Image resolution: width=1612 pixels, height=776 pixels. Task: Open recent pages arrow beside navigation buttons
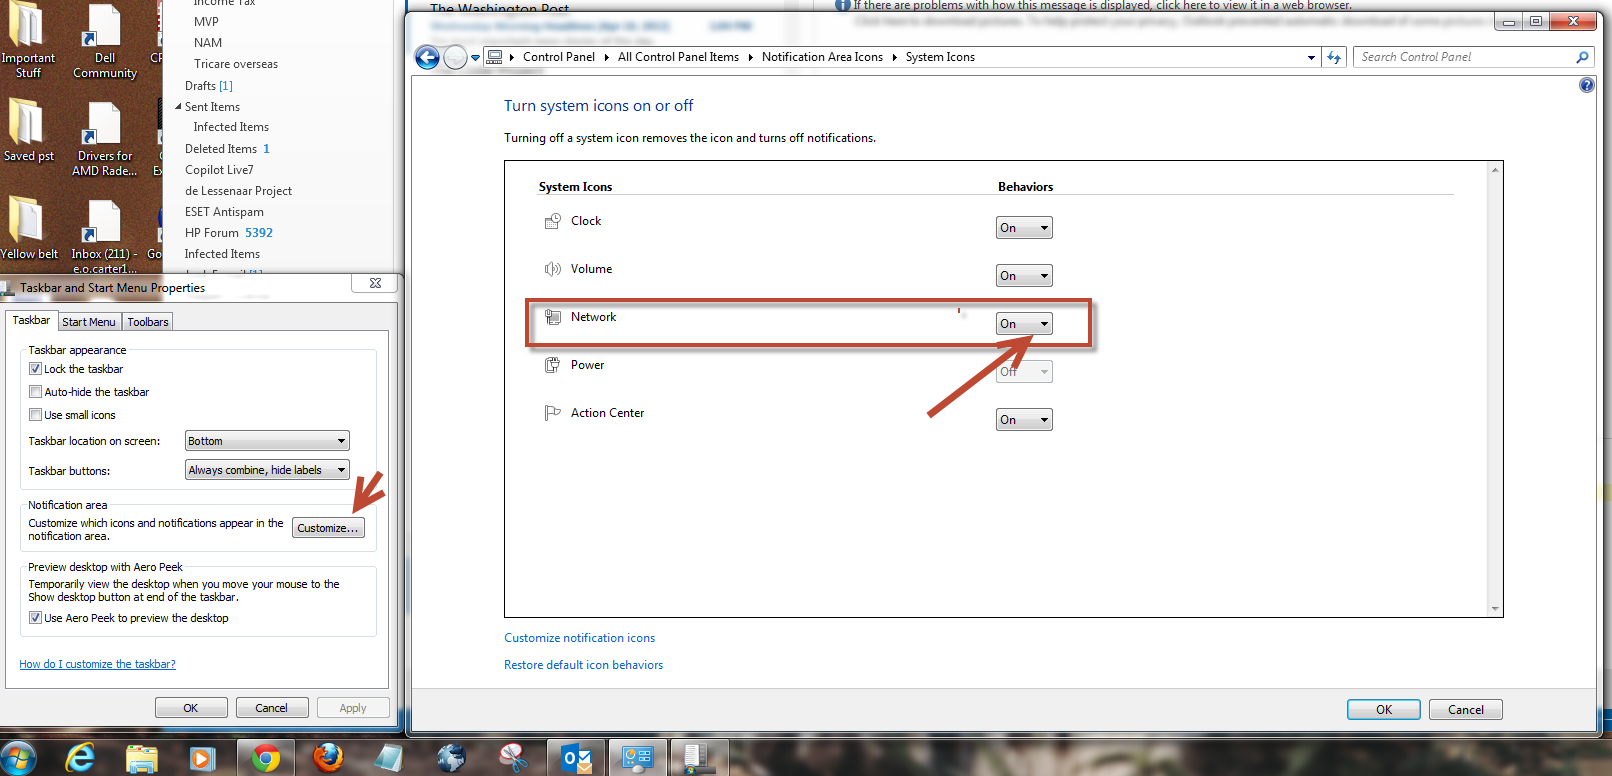[x=476, y=58]
